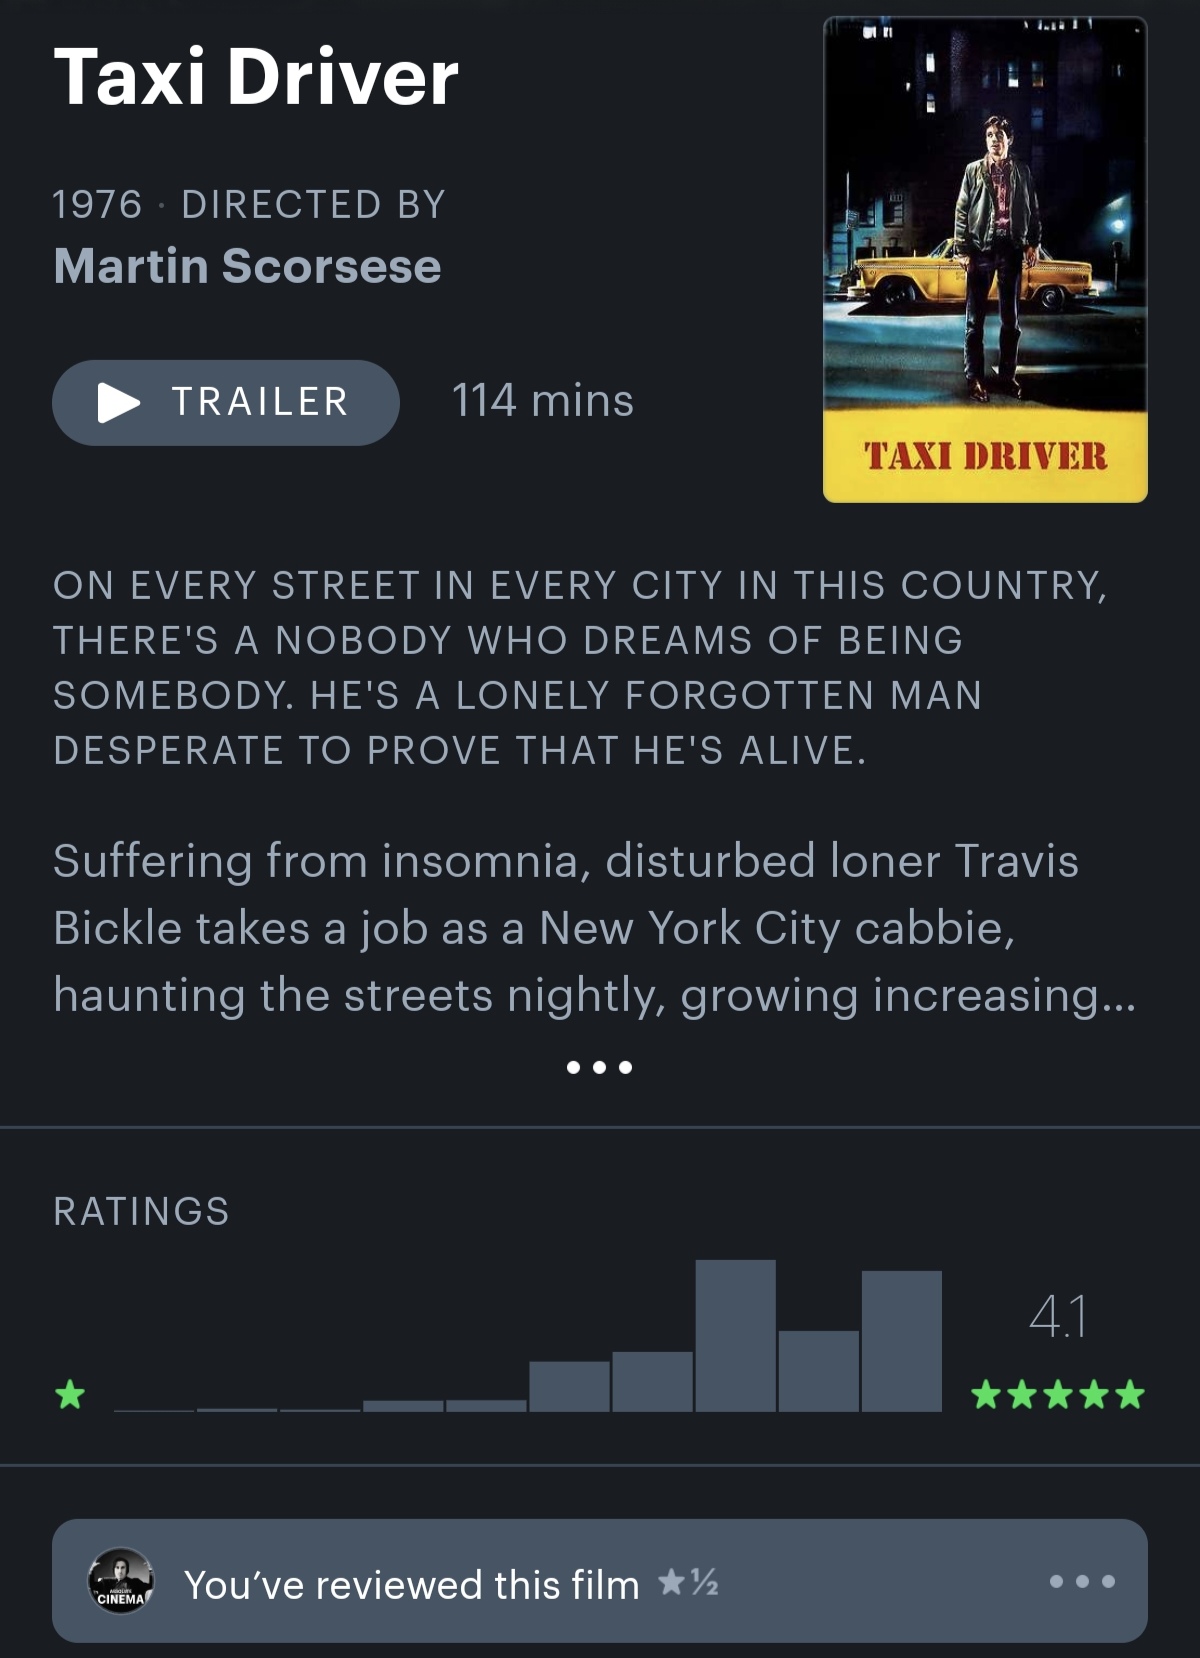
Task: Tap the Taxi Driver poster thumbnail
Action: [x=985, y=259]
